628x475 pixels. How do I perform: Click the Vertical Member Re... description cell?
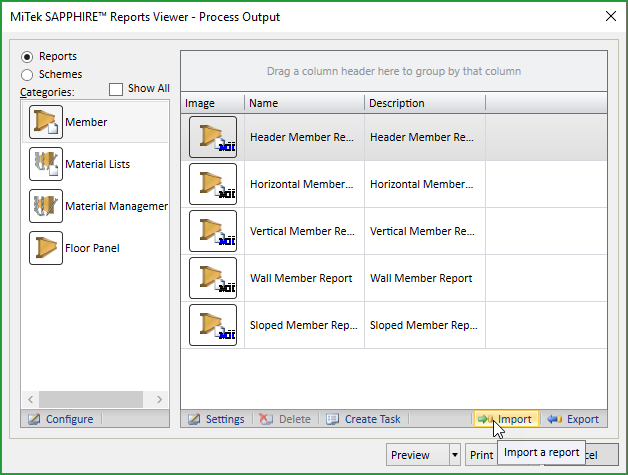pos(425,231)
